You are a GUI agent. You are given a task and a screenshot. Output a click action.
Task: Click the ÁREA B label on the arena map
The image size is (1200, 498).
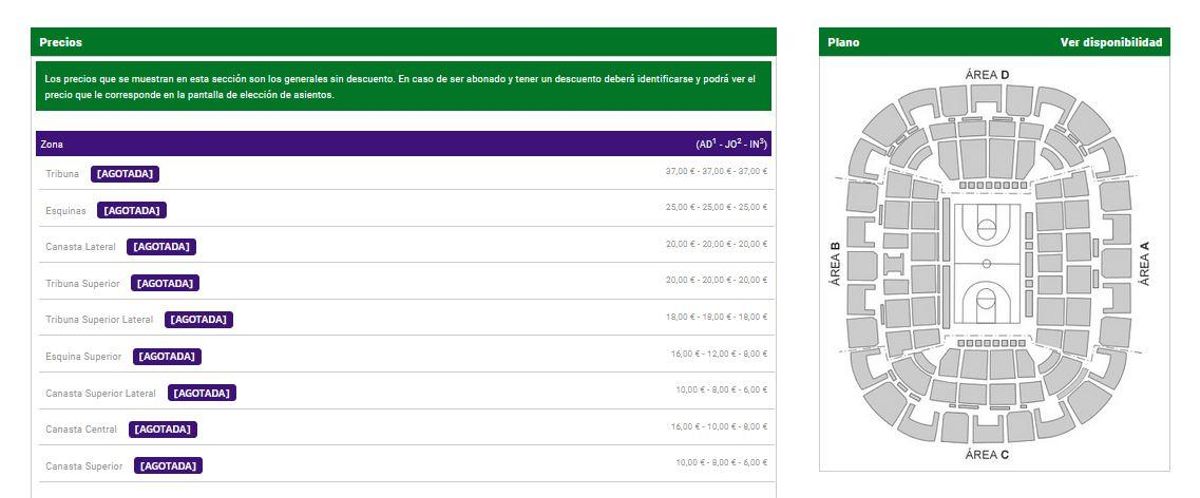(835, 264)
